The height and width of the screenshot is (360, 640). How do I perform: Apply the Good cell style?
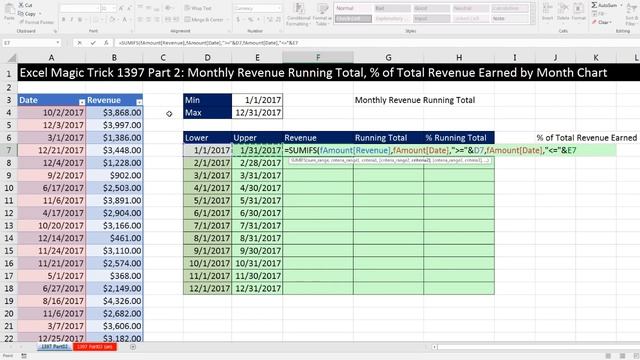tap(431, 8)
